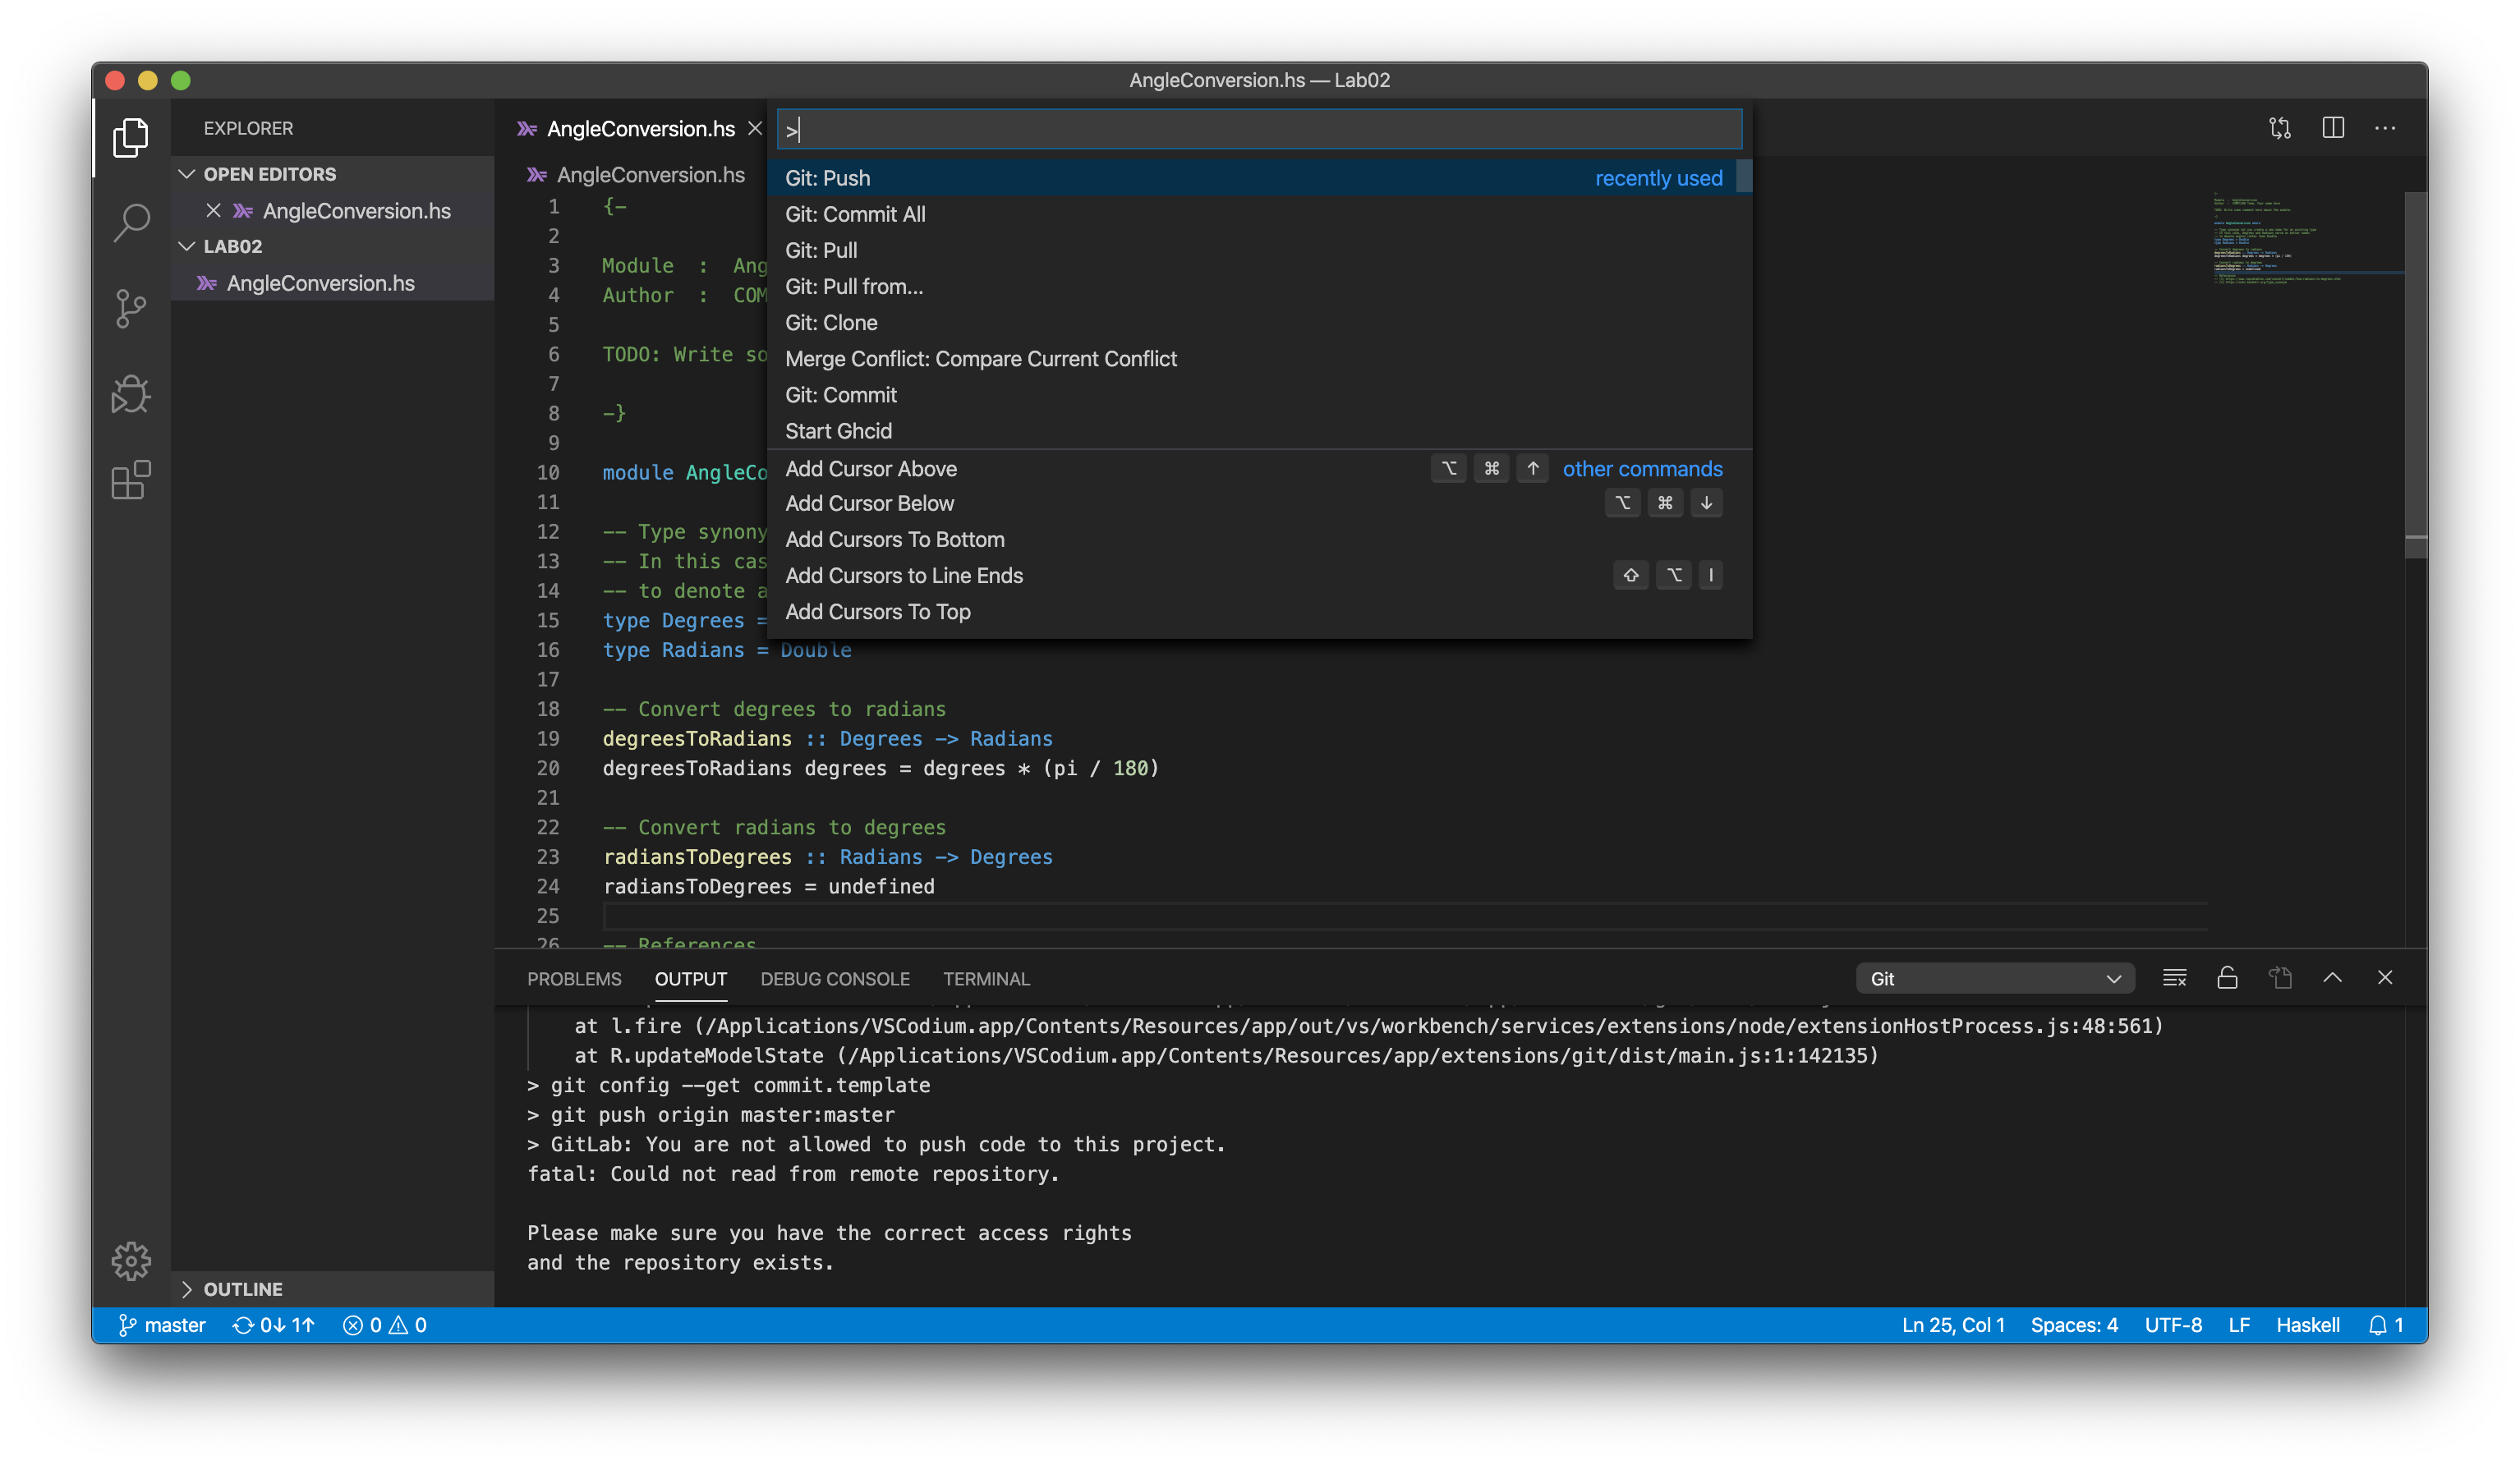Select the Start Ghcid command
2520x1465 pixels.
pyautogui.click(x=1258, y=430)
